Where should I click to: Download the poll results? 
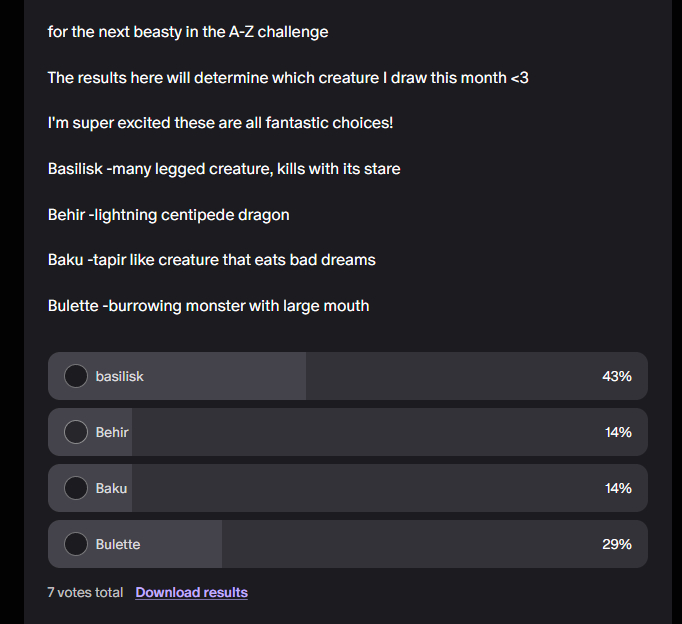(x=191, y=592)
